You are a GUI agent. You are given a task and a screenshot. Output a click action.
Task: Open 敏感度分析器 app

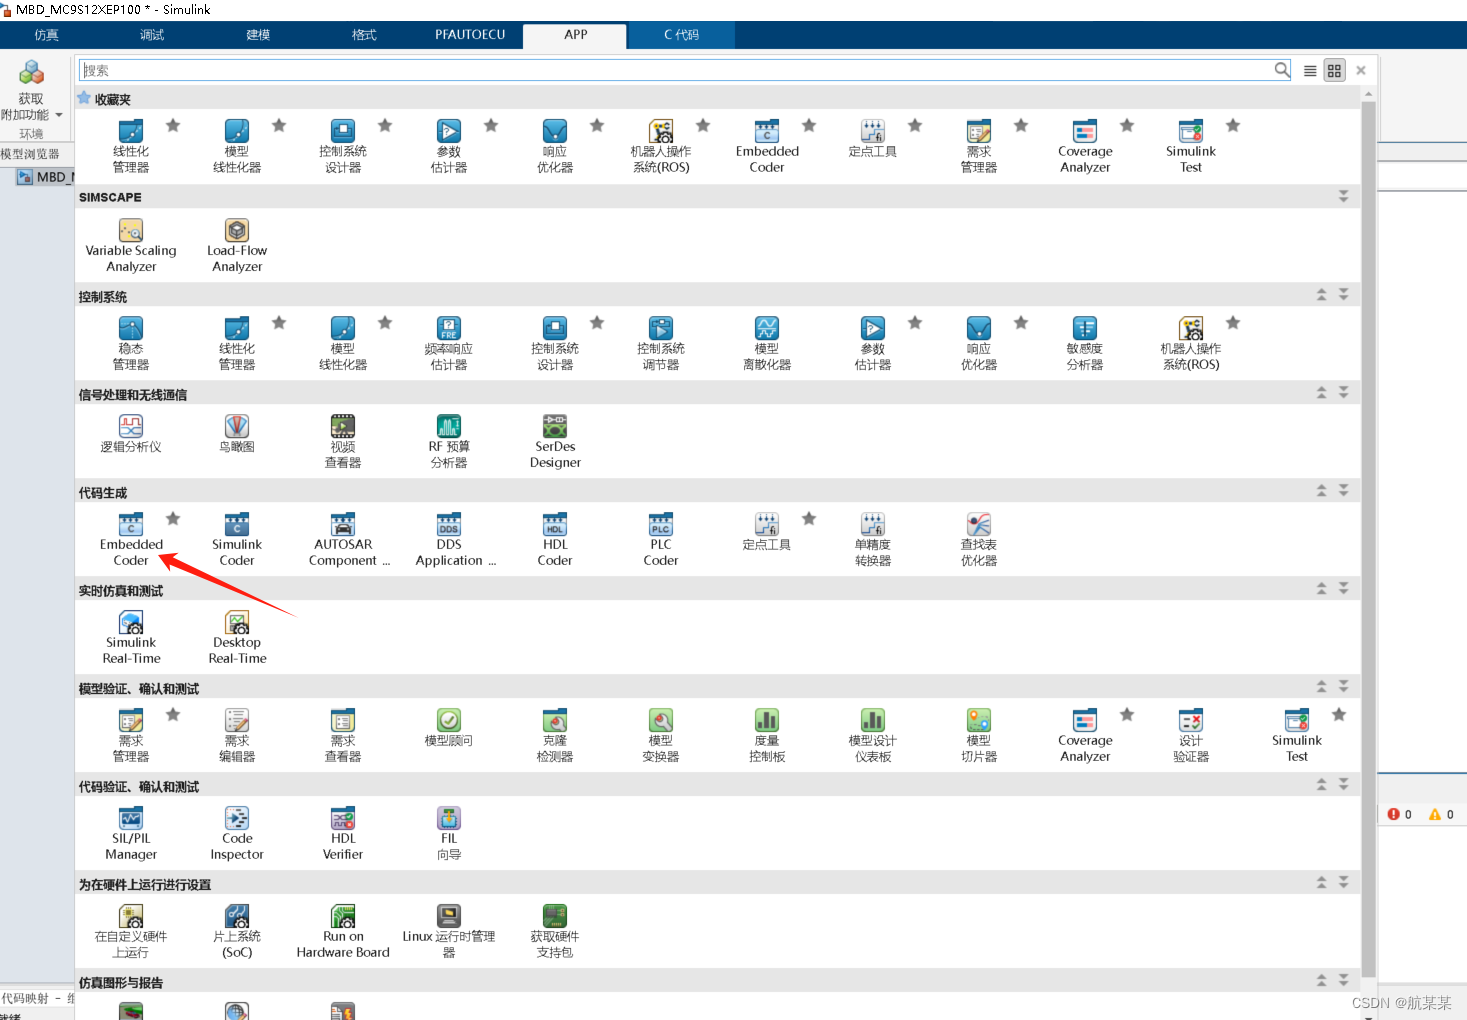point(1085,343)
